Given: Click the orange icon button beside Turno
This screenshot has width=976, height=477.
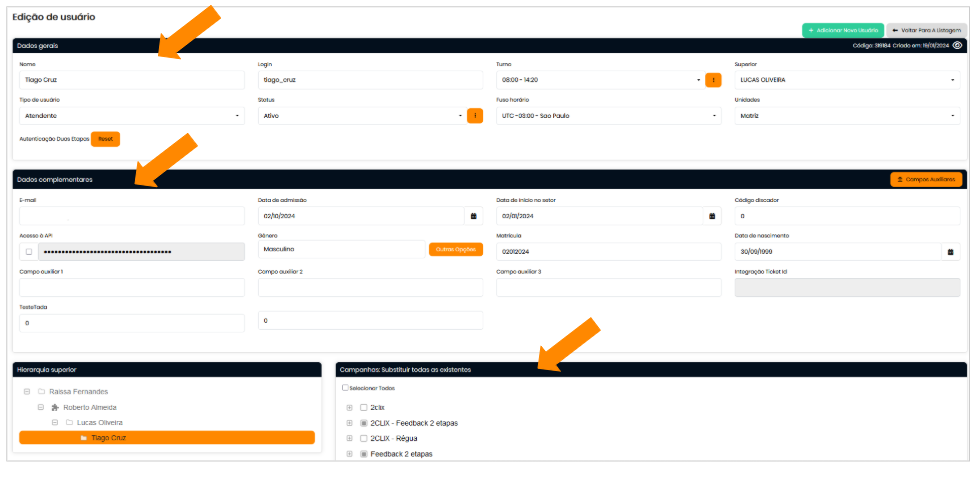Looking at the screenshot, I should click(x=713, y=80).
